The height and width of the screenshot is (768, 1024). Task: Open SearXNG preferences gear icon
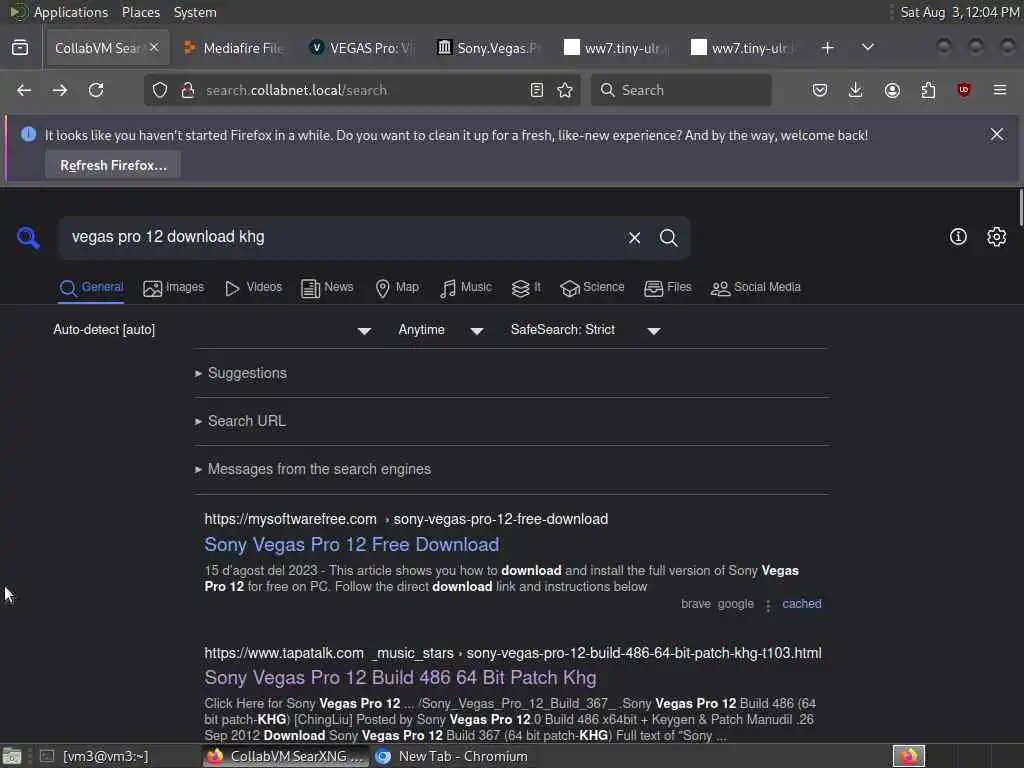[x=997, y=236]
